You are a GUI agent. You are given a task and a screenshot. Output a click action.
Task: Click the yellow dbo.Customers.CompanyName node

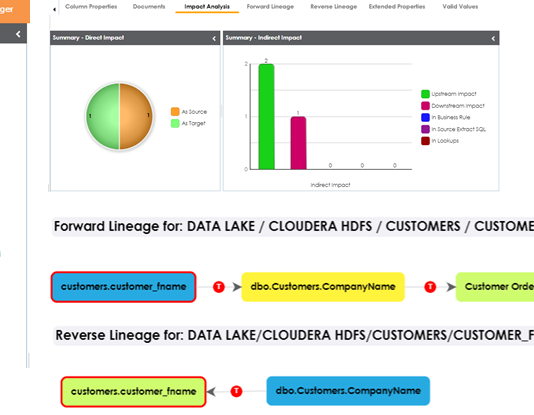[x=323, y=287]
